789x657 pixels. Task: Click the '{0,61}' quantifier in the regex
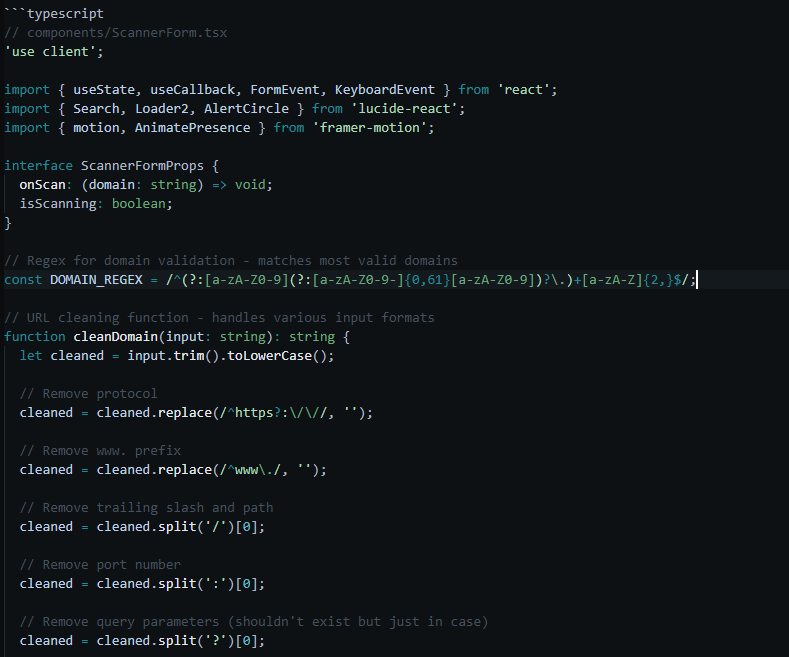tap(427, 280)
